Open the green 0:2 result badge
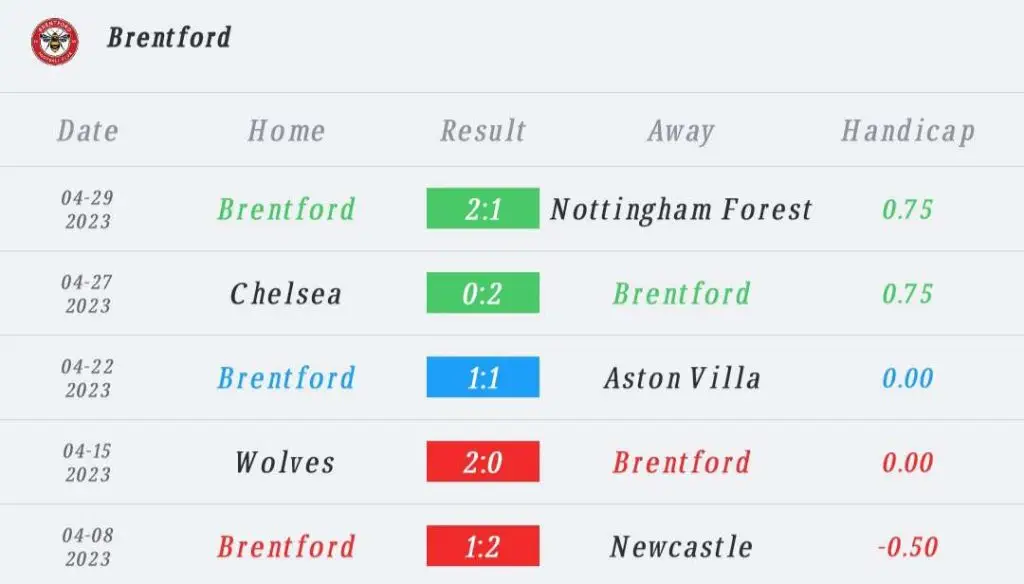This screenshot has width=1024, height=584. (483, 293)
